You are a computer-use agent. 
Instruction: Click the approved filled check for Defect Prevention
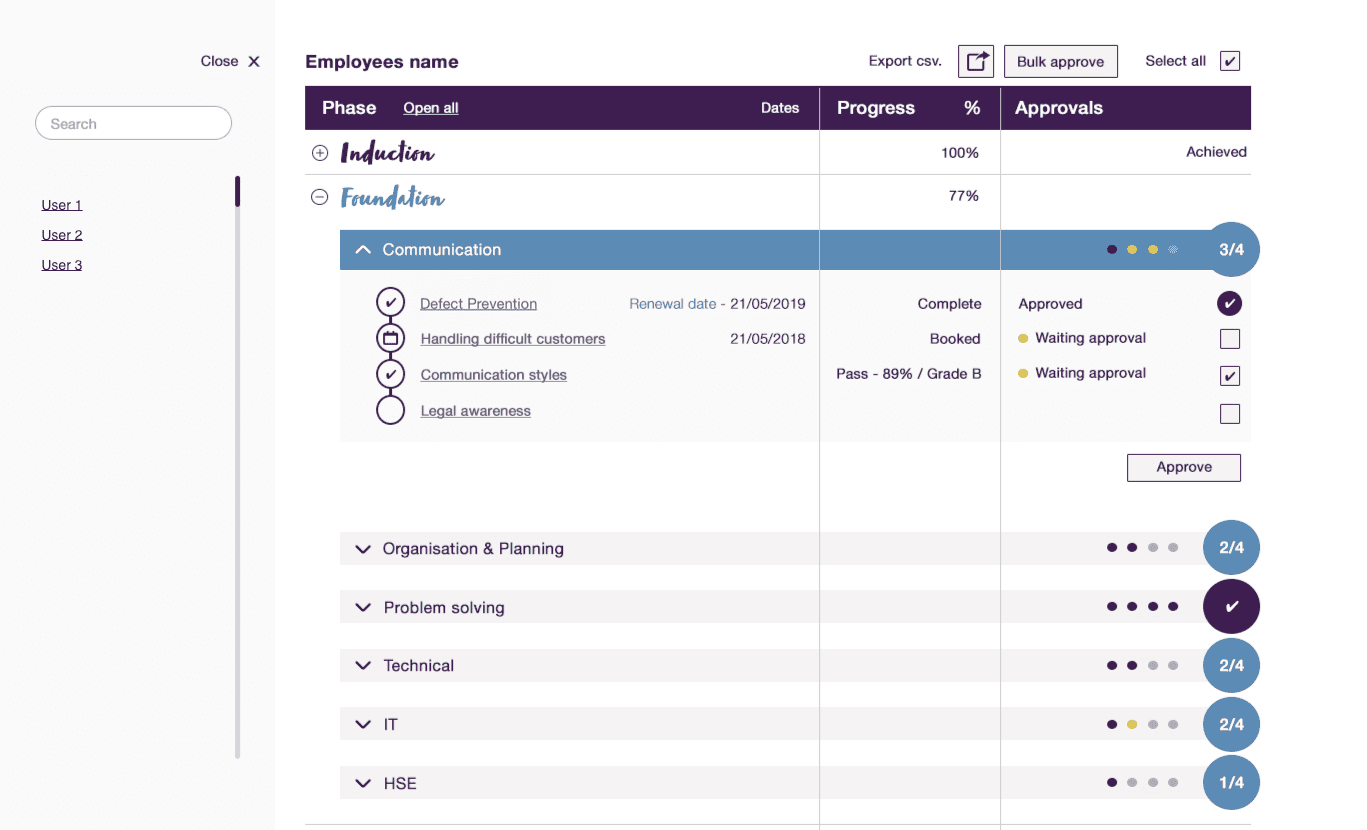pyautogui.click(x=1230, y=303)
